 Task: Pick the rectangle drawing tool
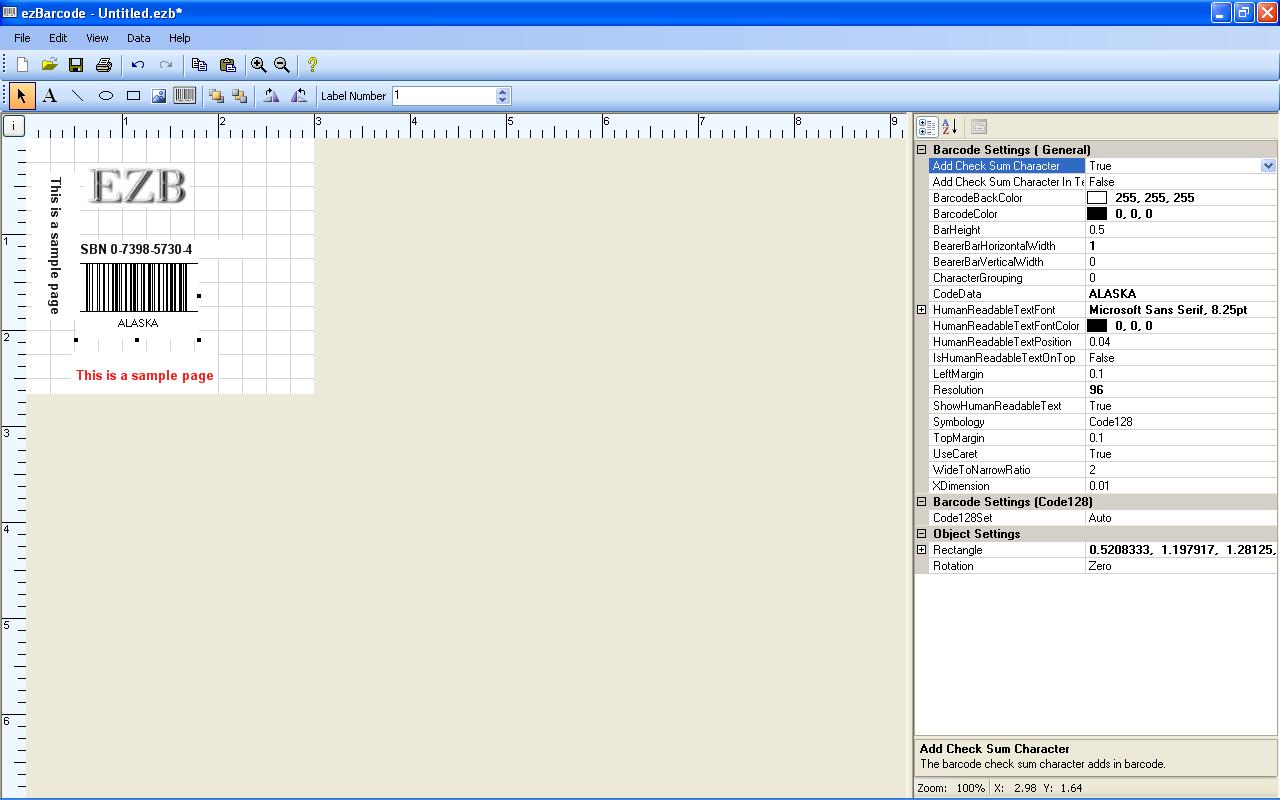point(133,96)
